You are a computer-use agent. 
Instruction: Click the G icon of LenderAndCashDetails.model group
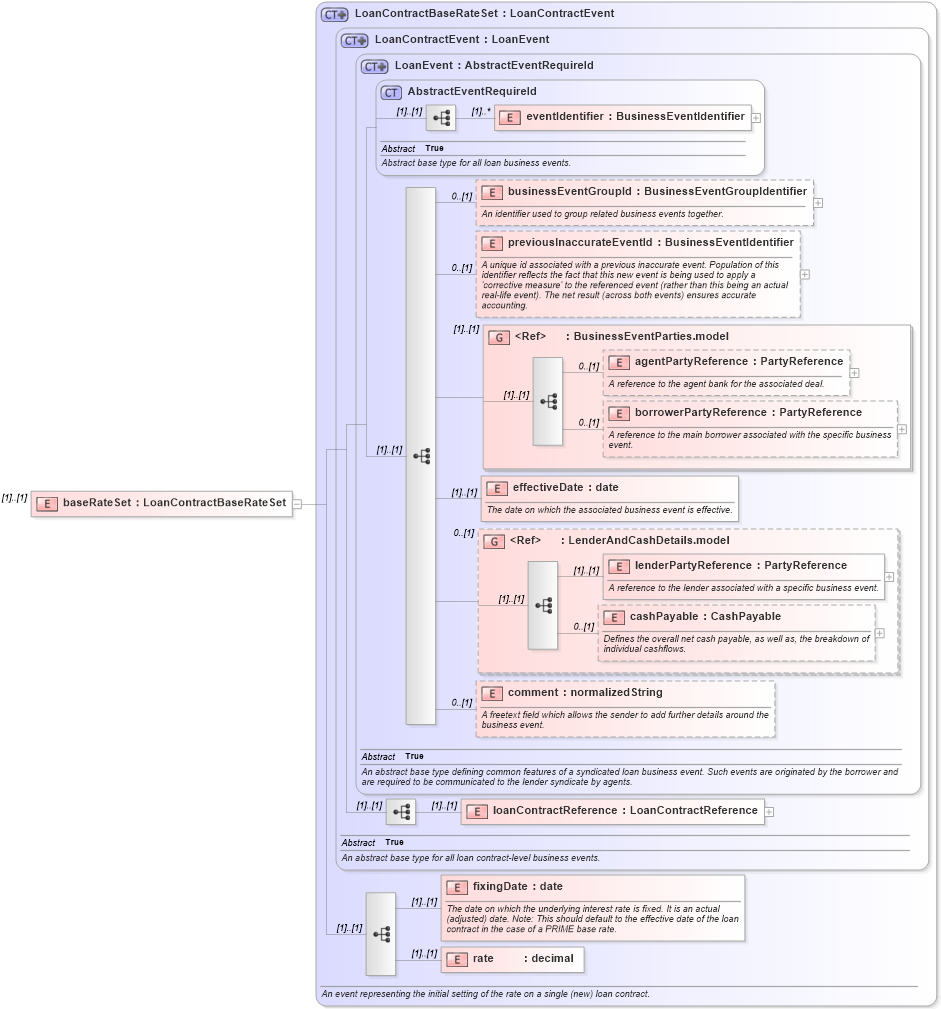tap(496, 540)
